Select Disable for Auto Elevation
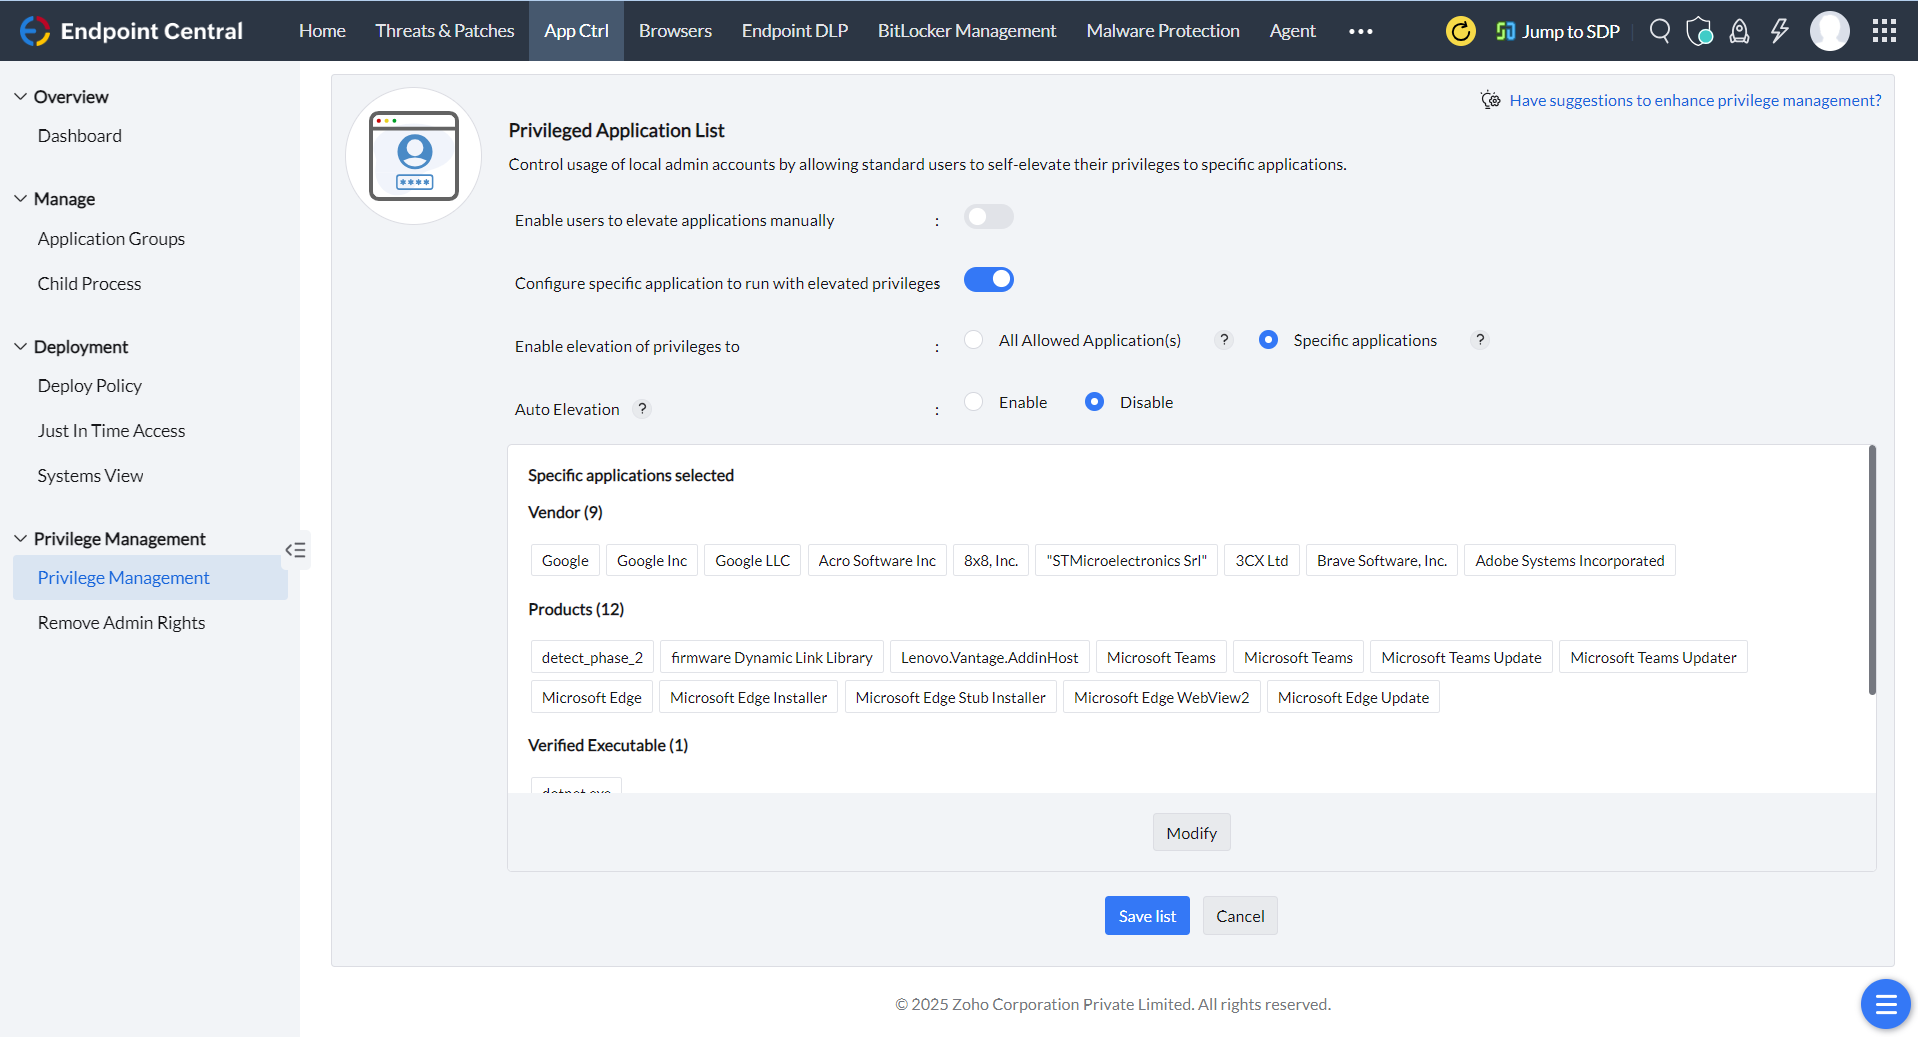1918x1037 pixels. pyautogui.click(x=1095, y=402)
